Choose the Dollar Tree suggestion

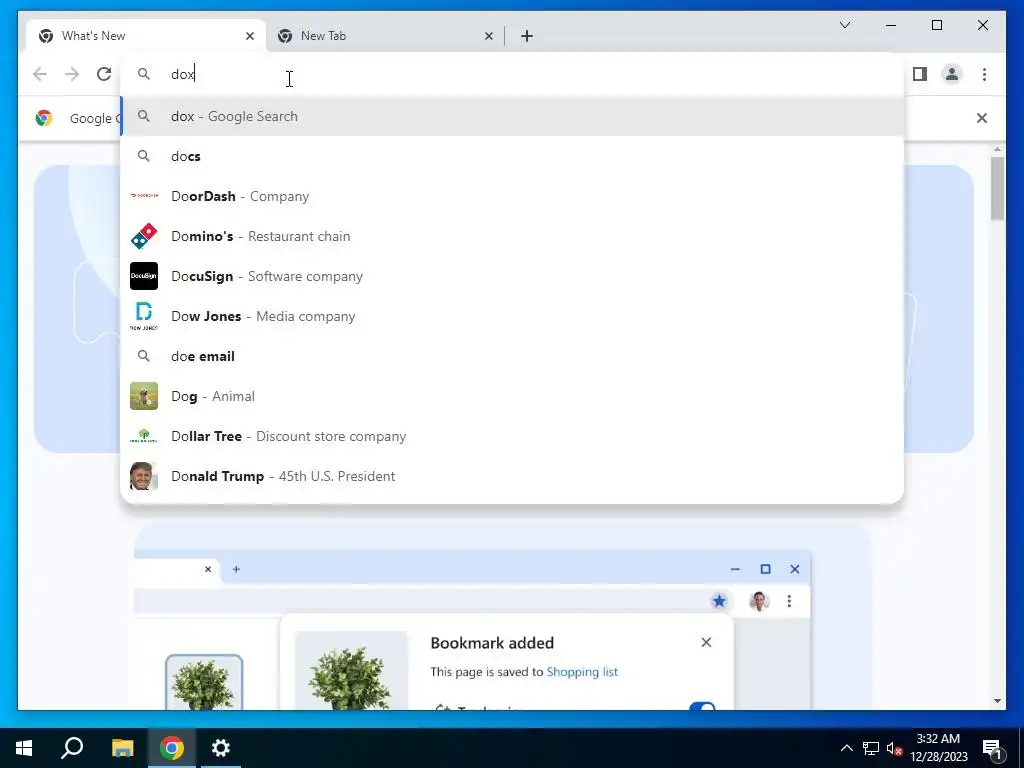(512, 436)
